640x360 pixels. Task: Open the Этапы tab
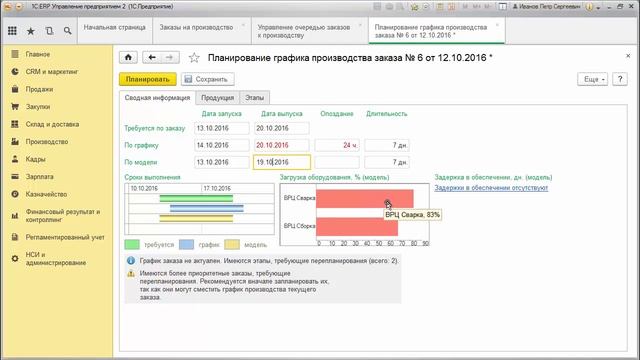254,98
